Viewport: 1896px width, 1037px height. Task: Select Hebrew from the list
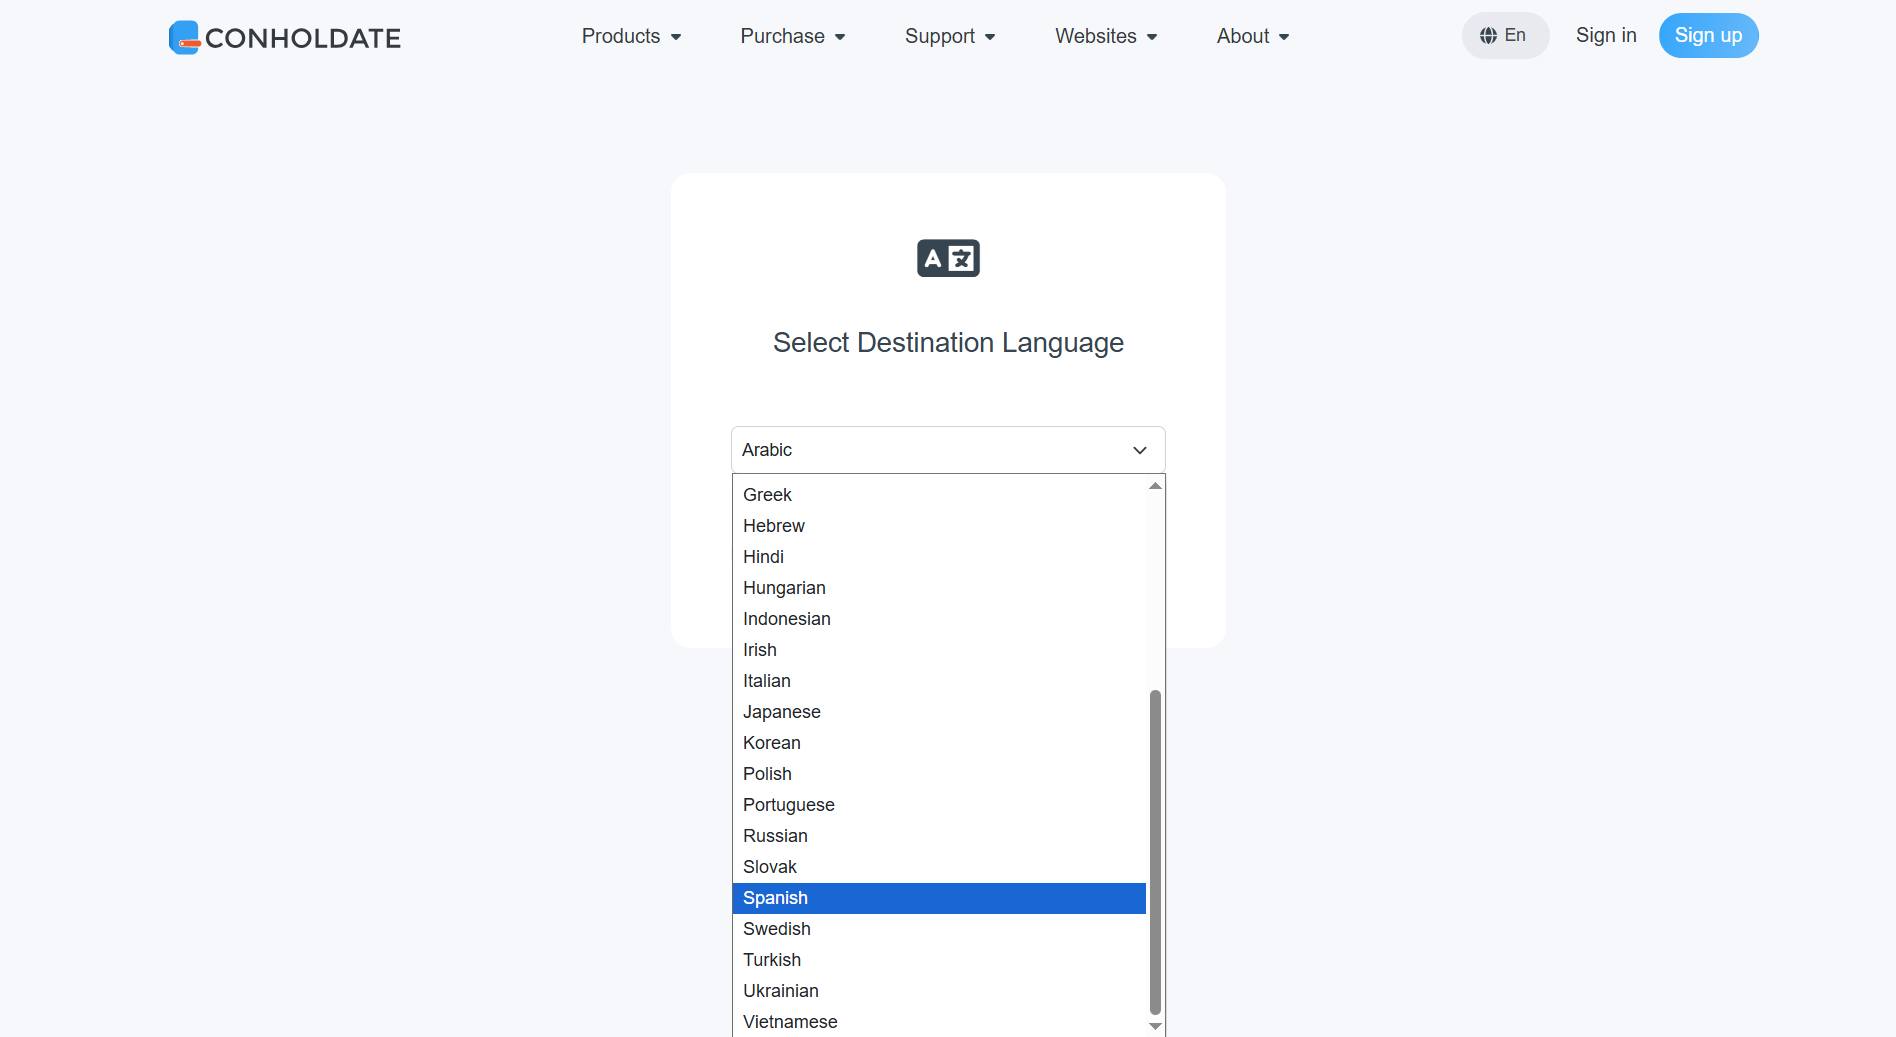click(939, 526)
